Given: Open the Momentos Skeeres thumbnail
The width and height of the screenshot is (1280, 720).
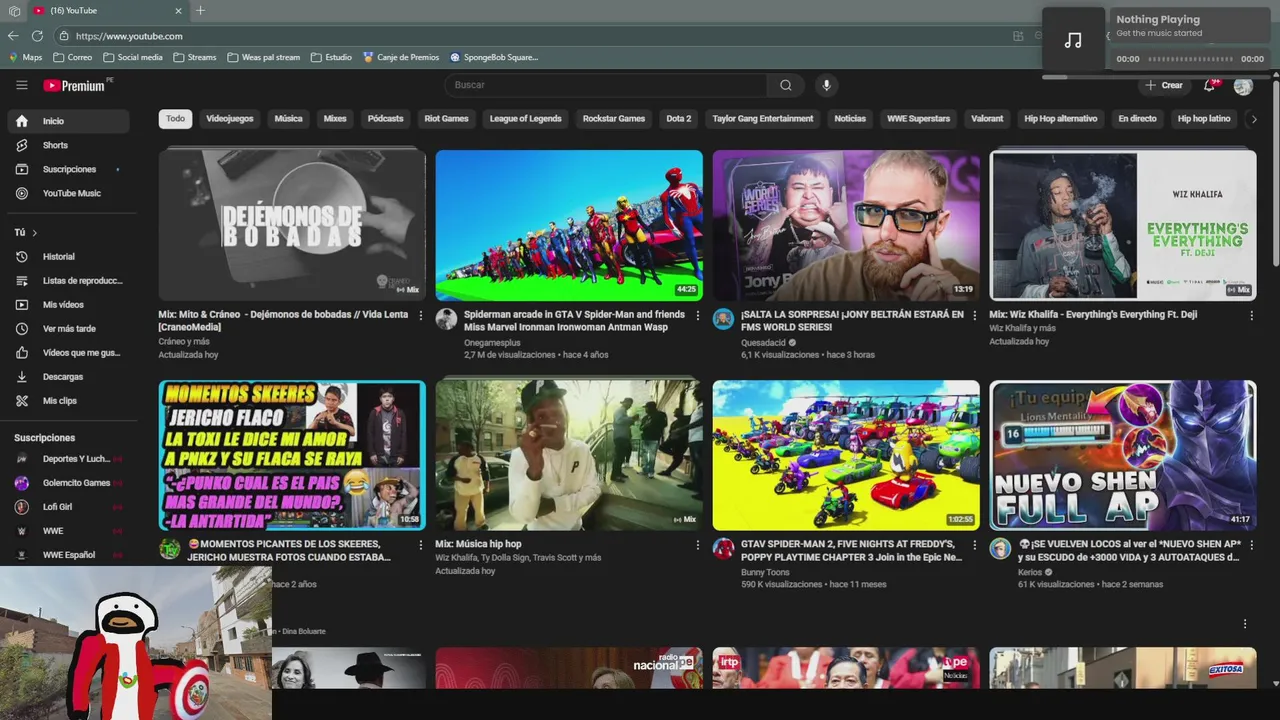Looking at the screenshot, I should point(292,455).
